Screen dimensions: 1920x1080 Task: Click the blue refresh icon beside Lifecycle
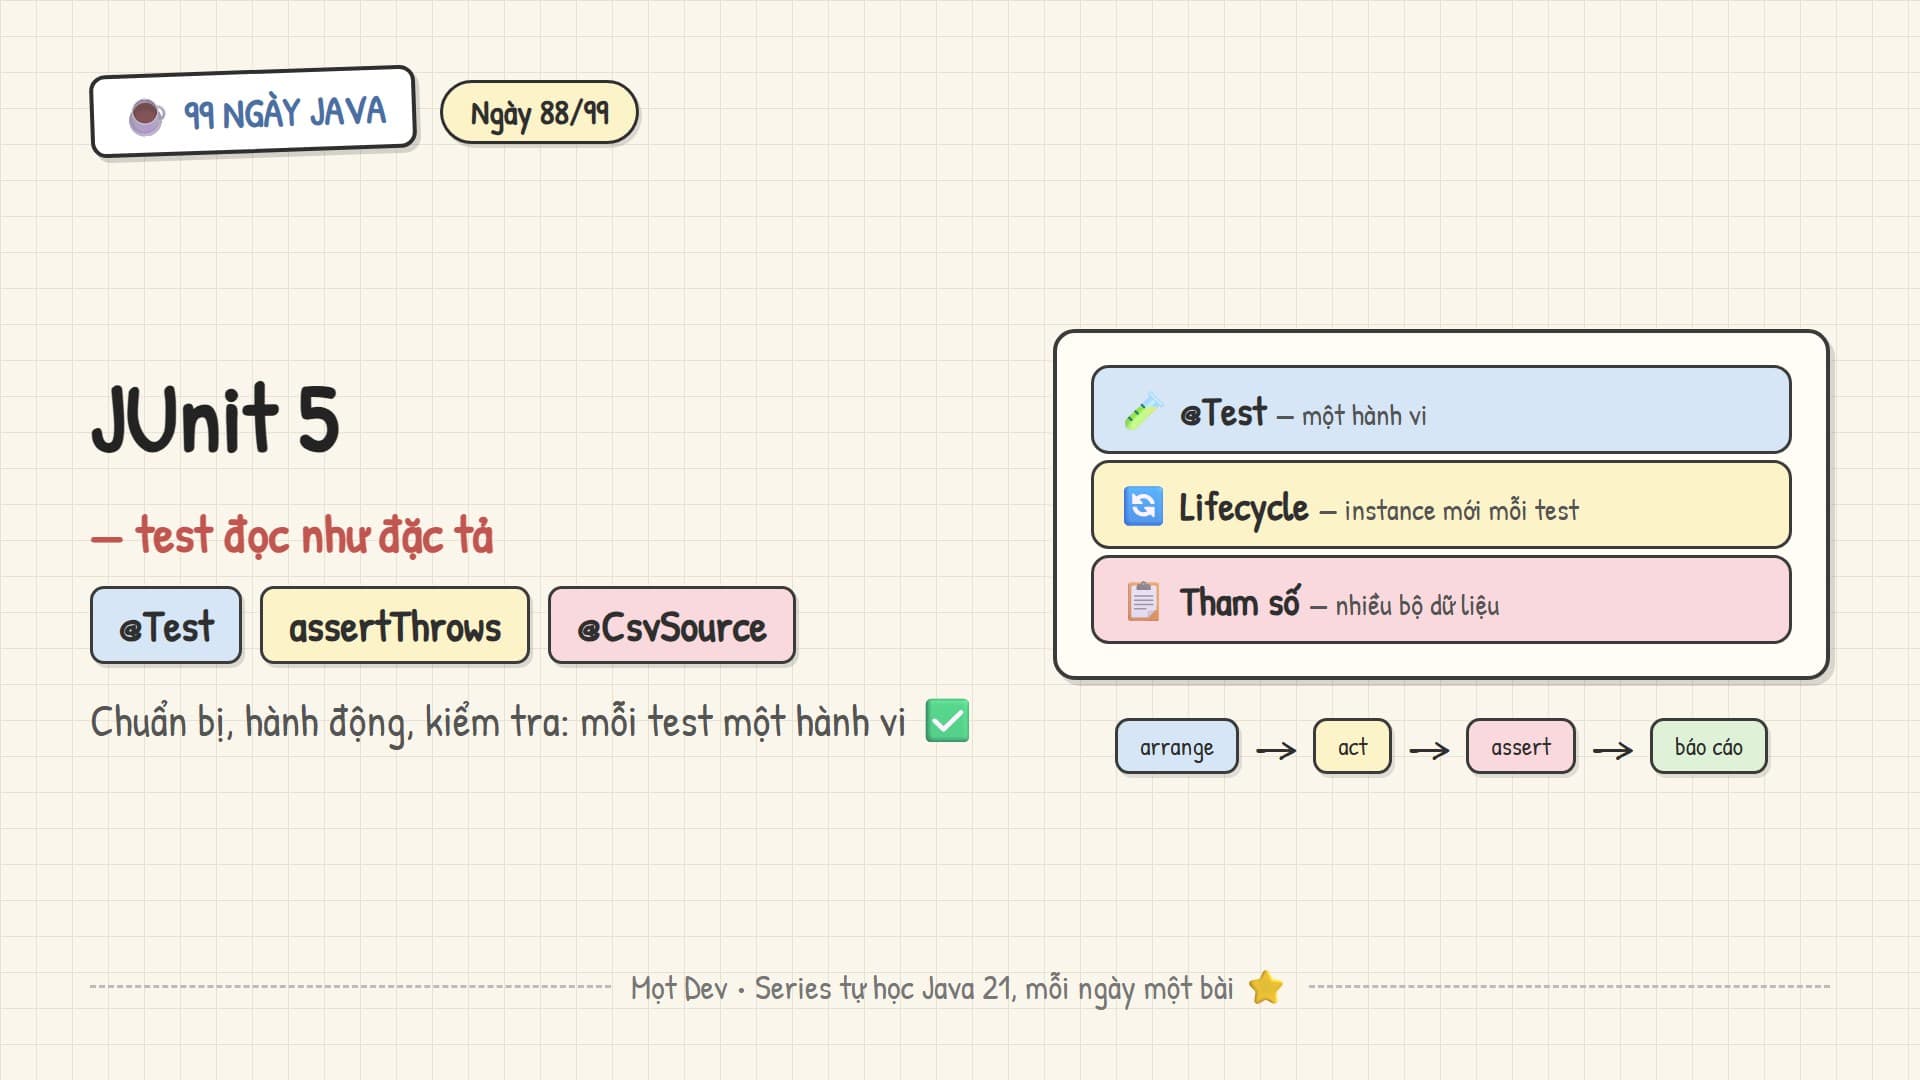[x=1143, y=506]
